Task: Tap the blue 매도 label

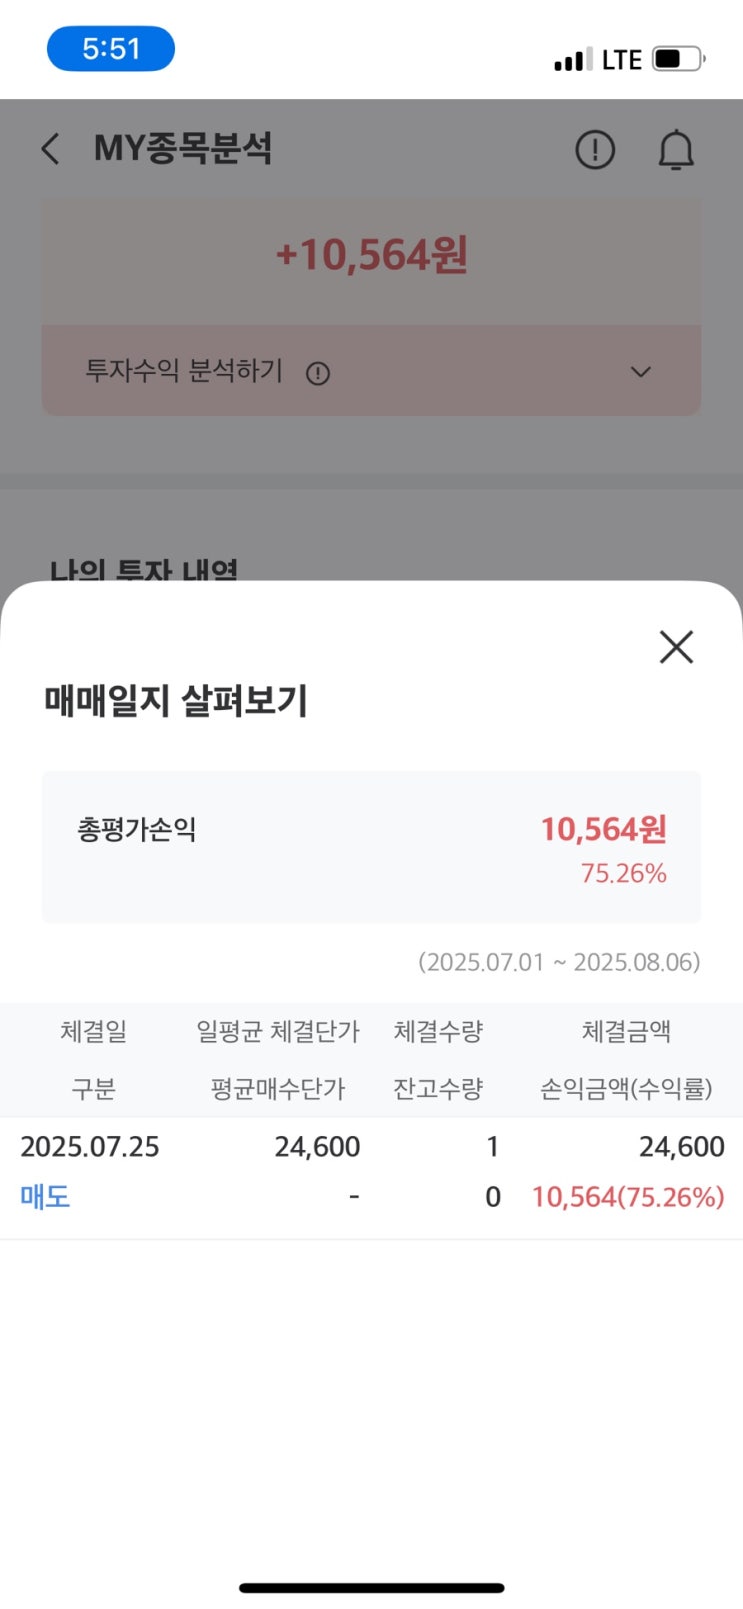Action: (45, 1196)
